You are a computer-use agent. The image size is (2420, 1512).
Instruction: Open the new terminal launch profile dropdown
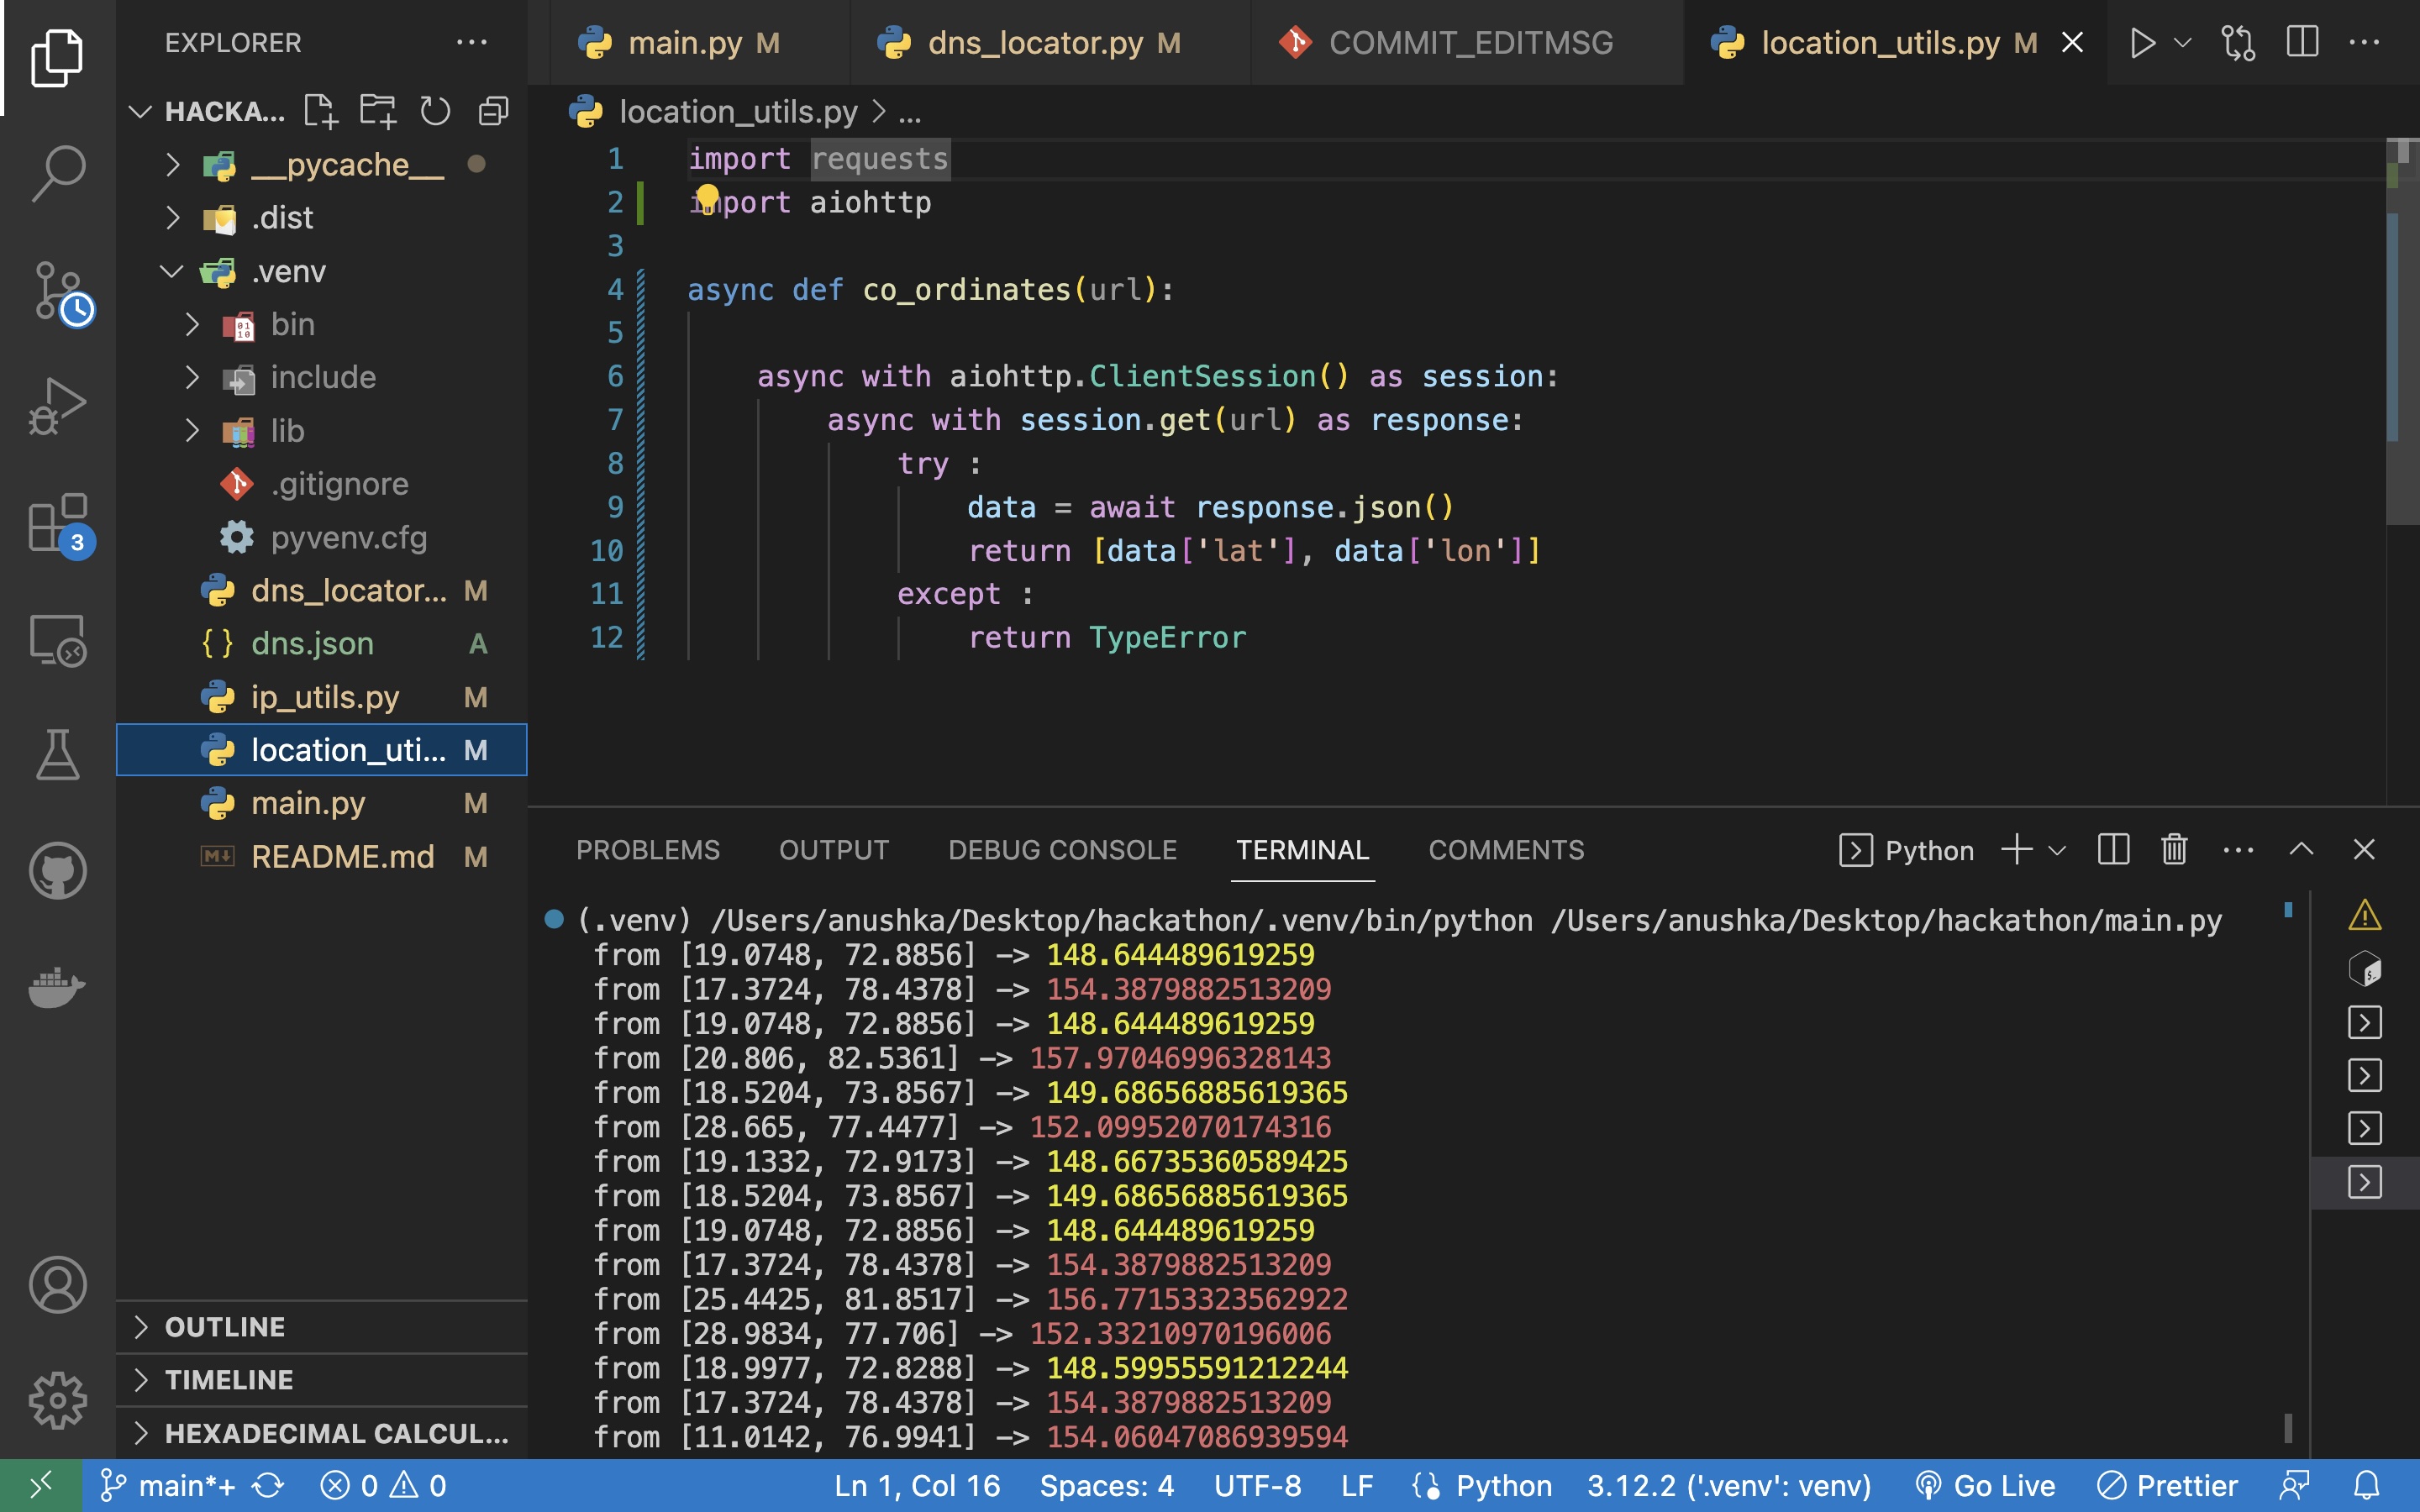(2057, 851)
